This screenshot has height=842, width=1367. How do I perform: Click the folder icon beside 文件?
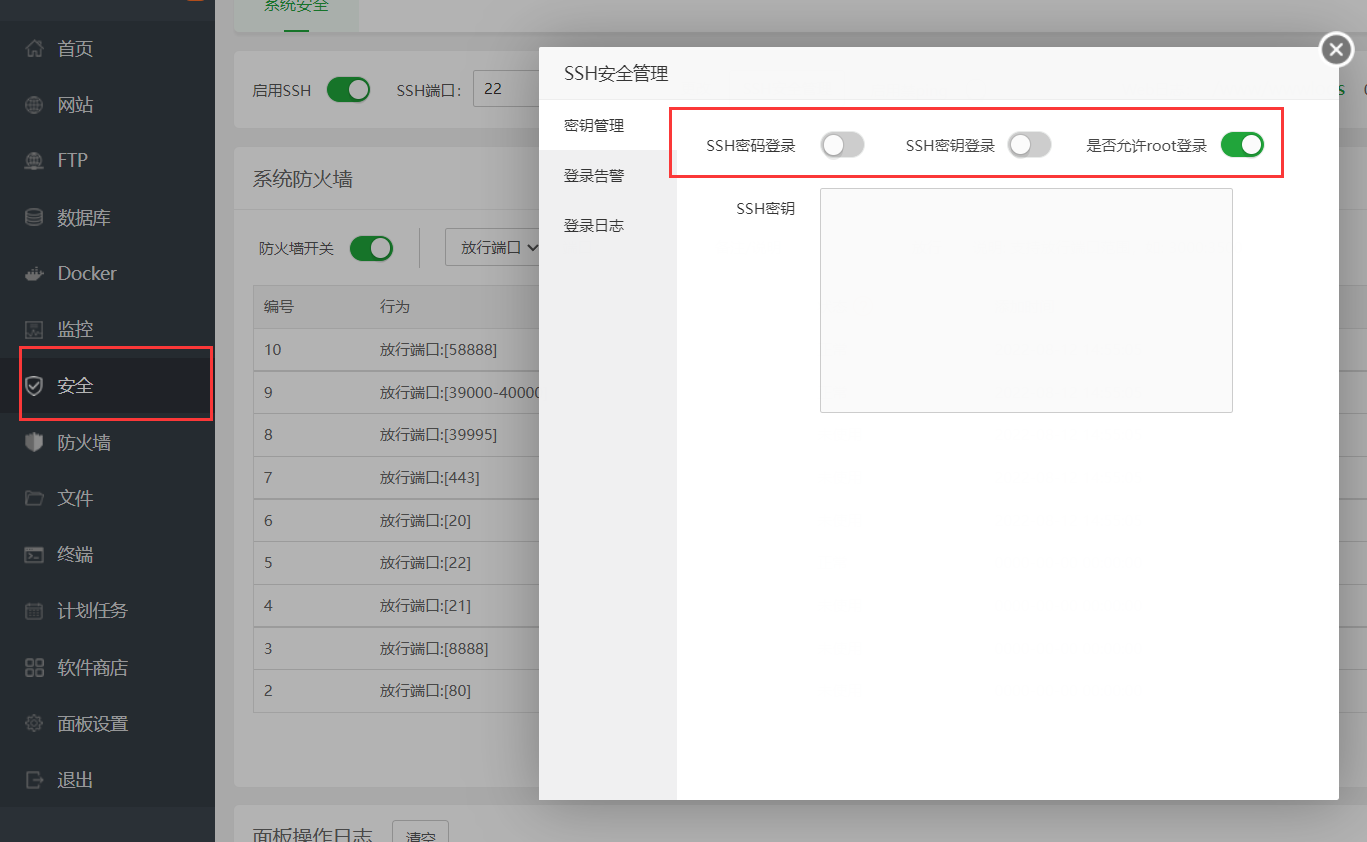coord(35,498)
